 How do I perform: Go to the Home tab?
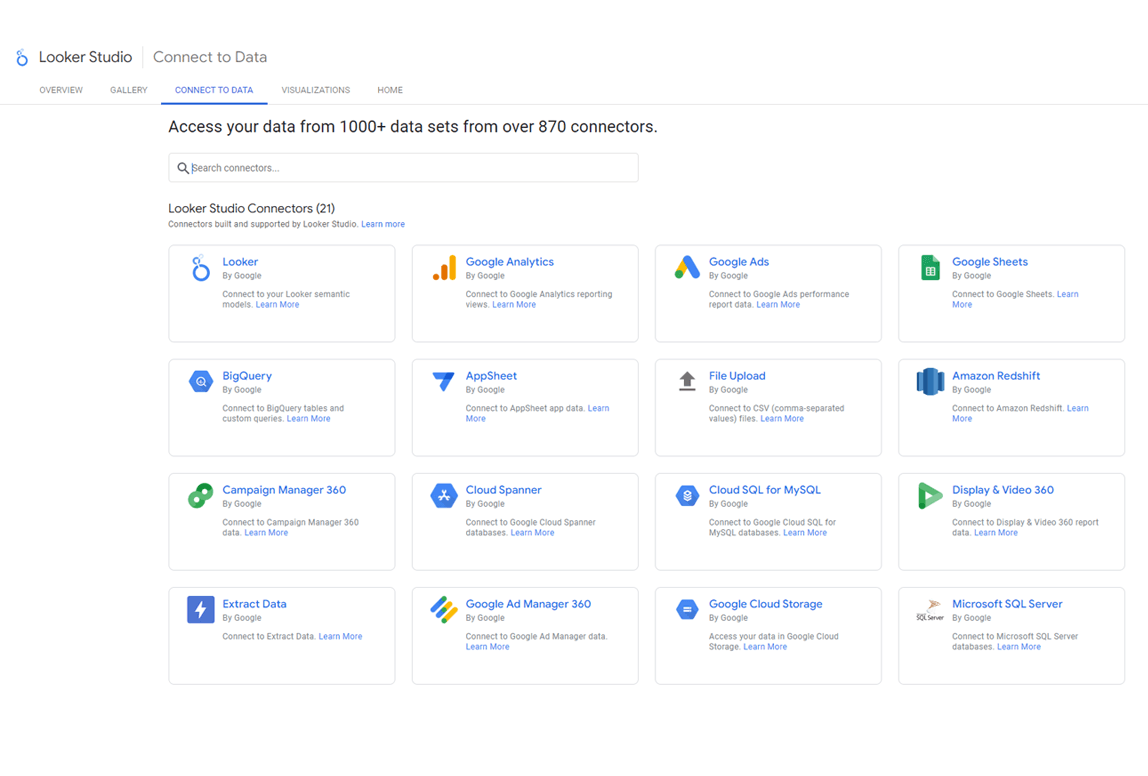(390, 90)
